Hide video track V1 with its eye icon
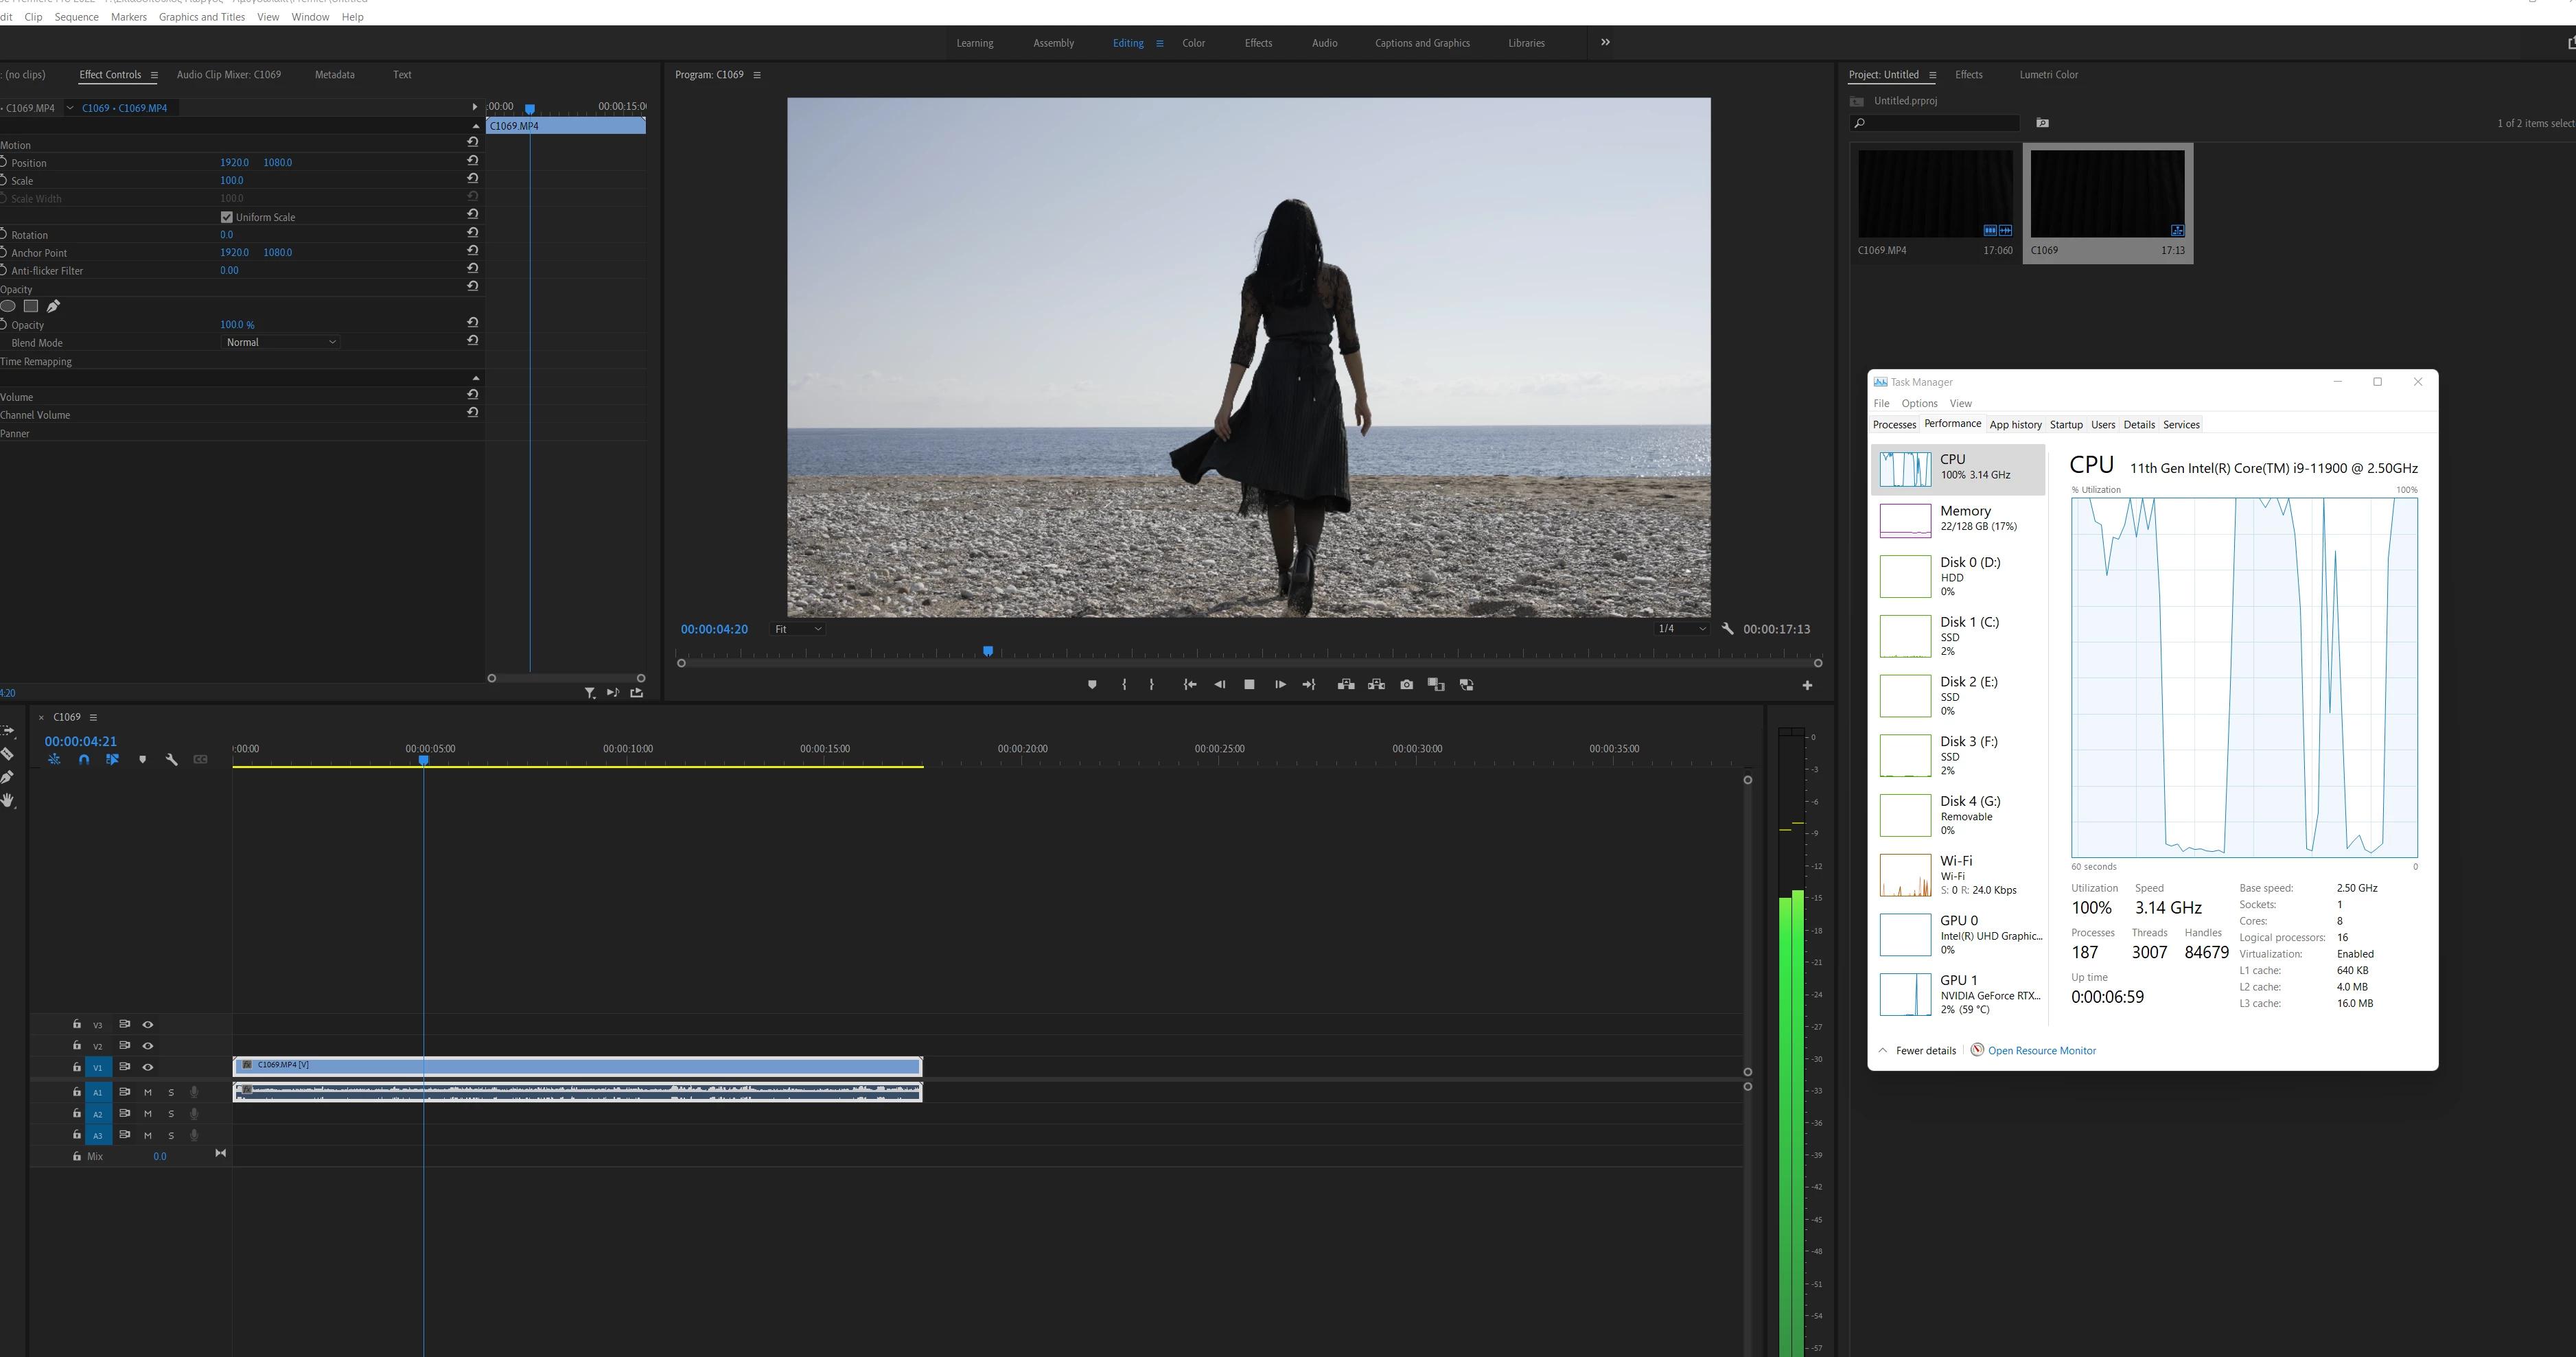2576x1357 pixels. 148,1067
